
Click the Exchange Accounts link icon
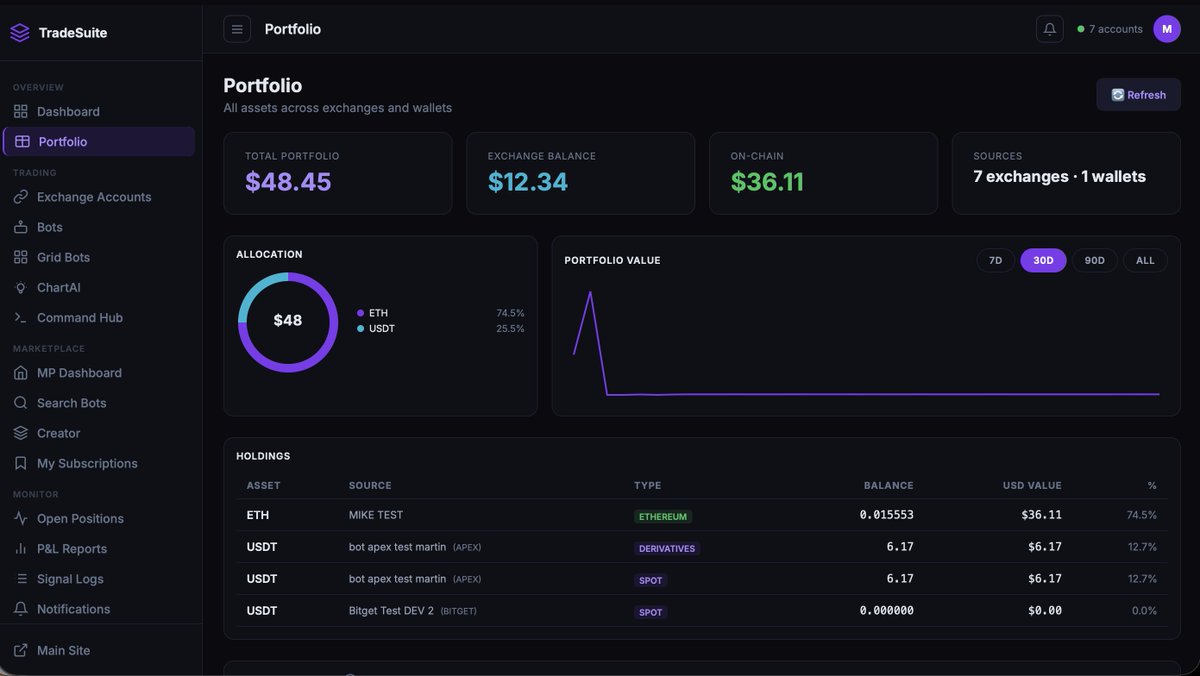(x=21, y=197)
